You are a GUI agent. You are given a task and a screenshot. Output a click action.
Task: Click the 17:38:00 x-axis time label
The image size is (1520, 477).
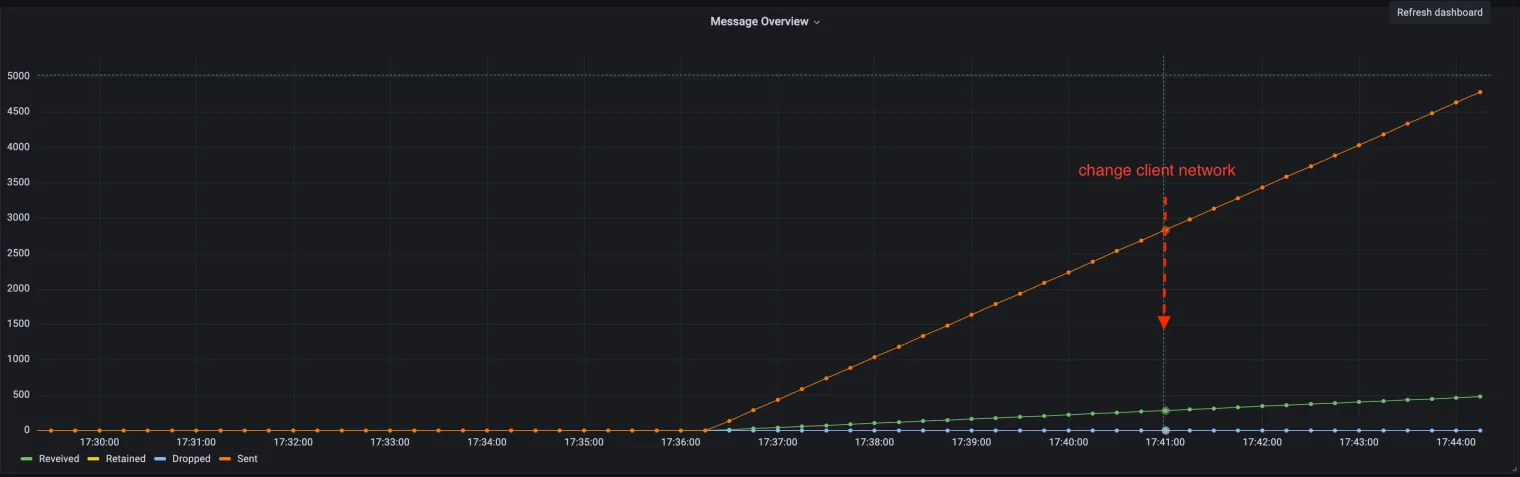875,441
